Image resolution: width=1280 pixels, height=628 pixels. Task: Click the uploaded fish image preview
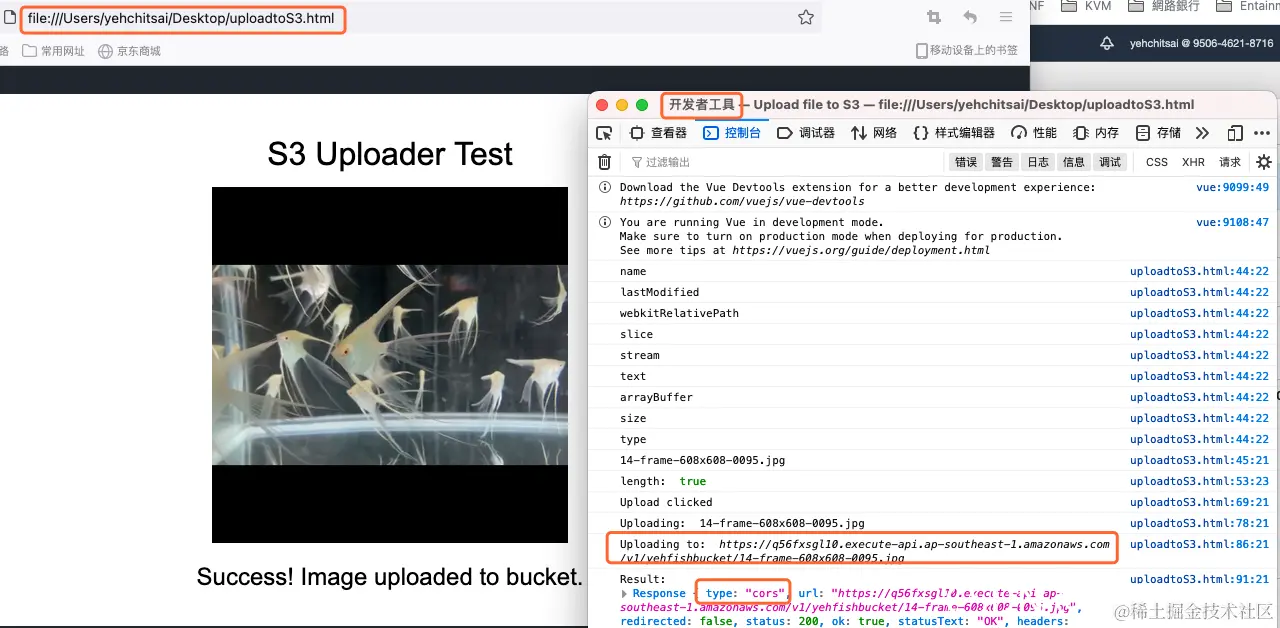(390, 365)
